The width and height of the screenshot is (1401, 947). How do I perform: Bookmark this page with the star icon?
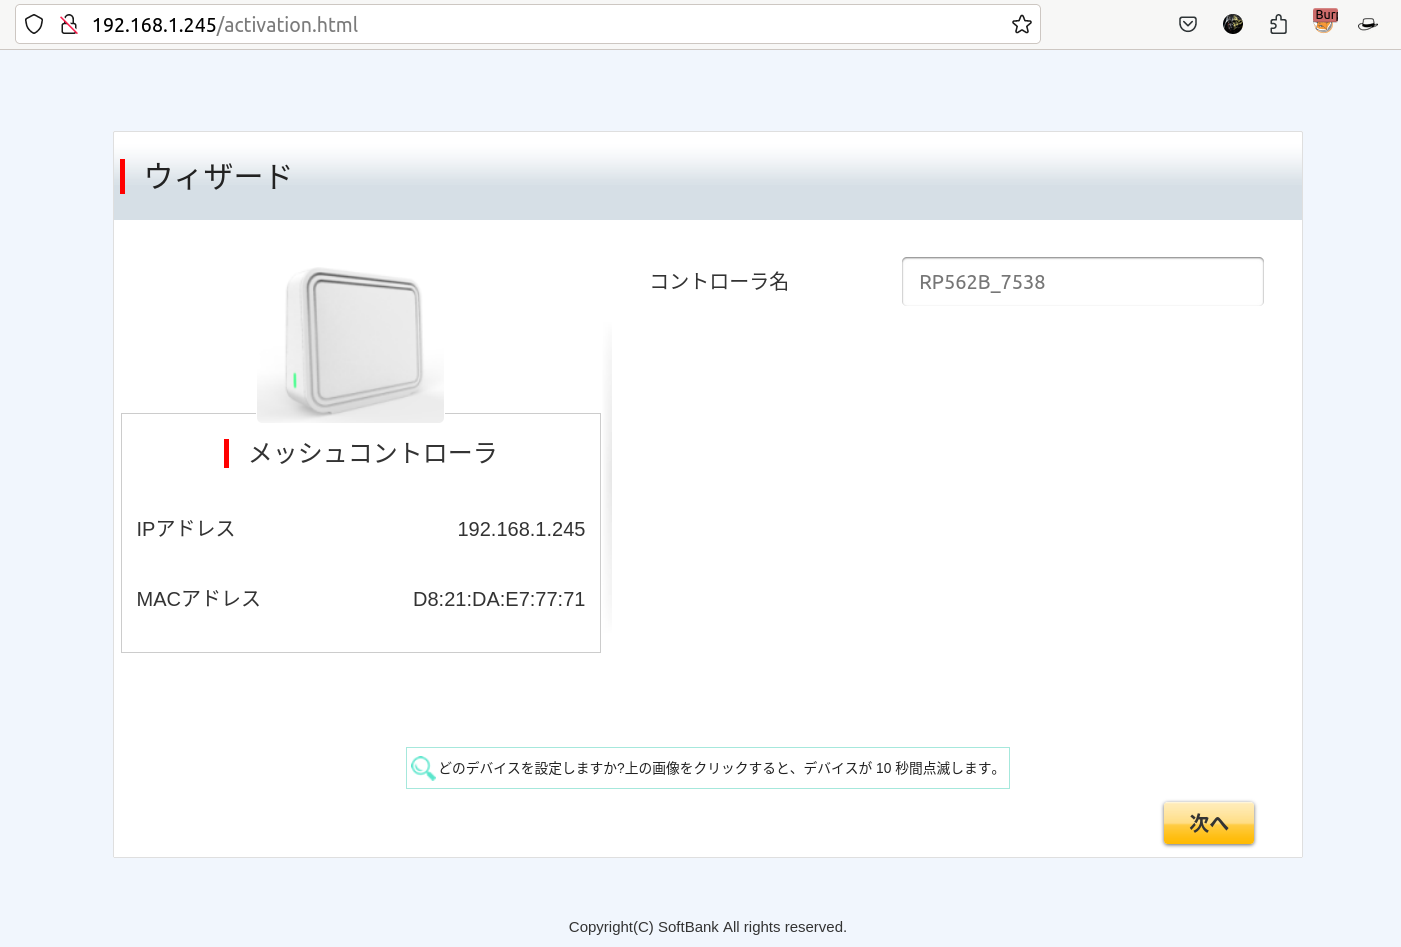(x=1021, y=25)
